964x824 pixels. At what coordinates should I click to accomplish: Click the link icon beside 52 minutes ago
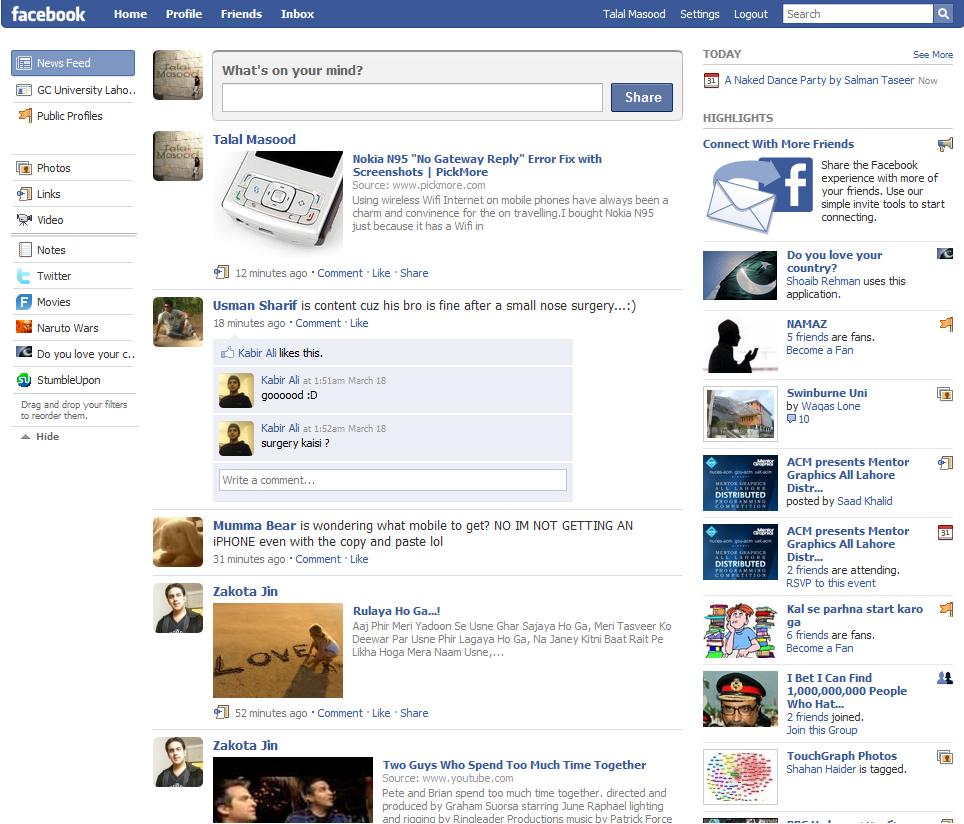click(x=221, y=712)
